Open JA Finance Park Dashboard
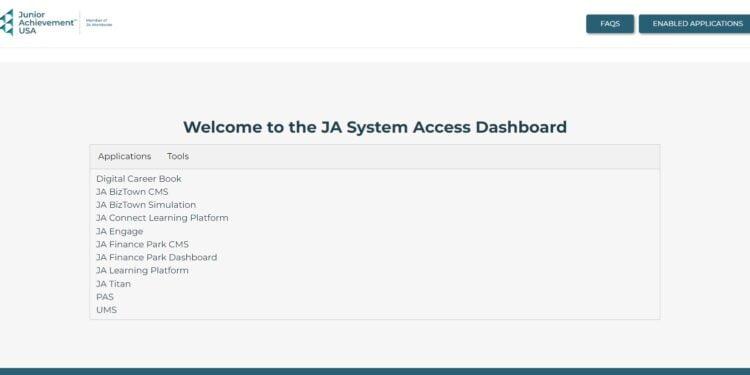The width and height of the screenshot is (750, 375). [x=156, y=257]
